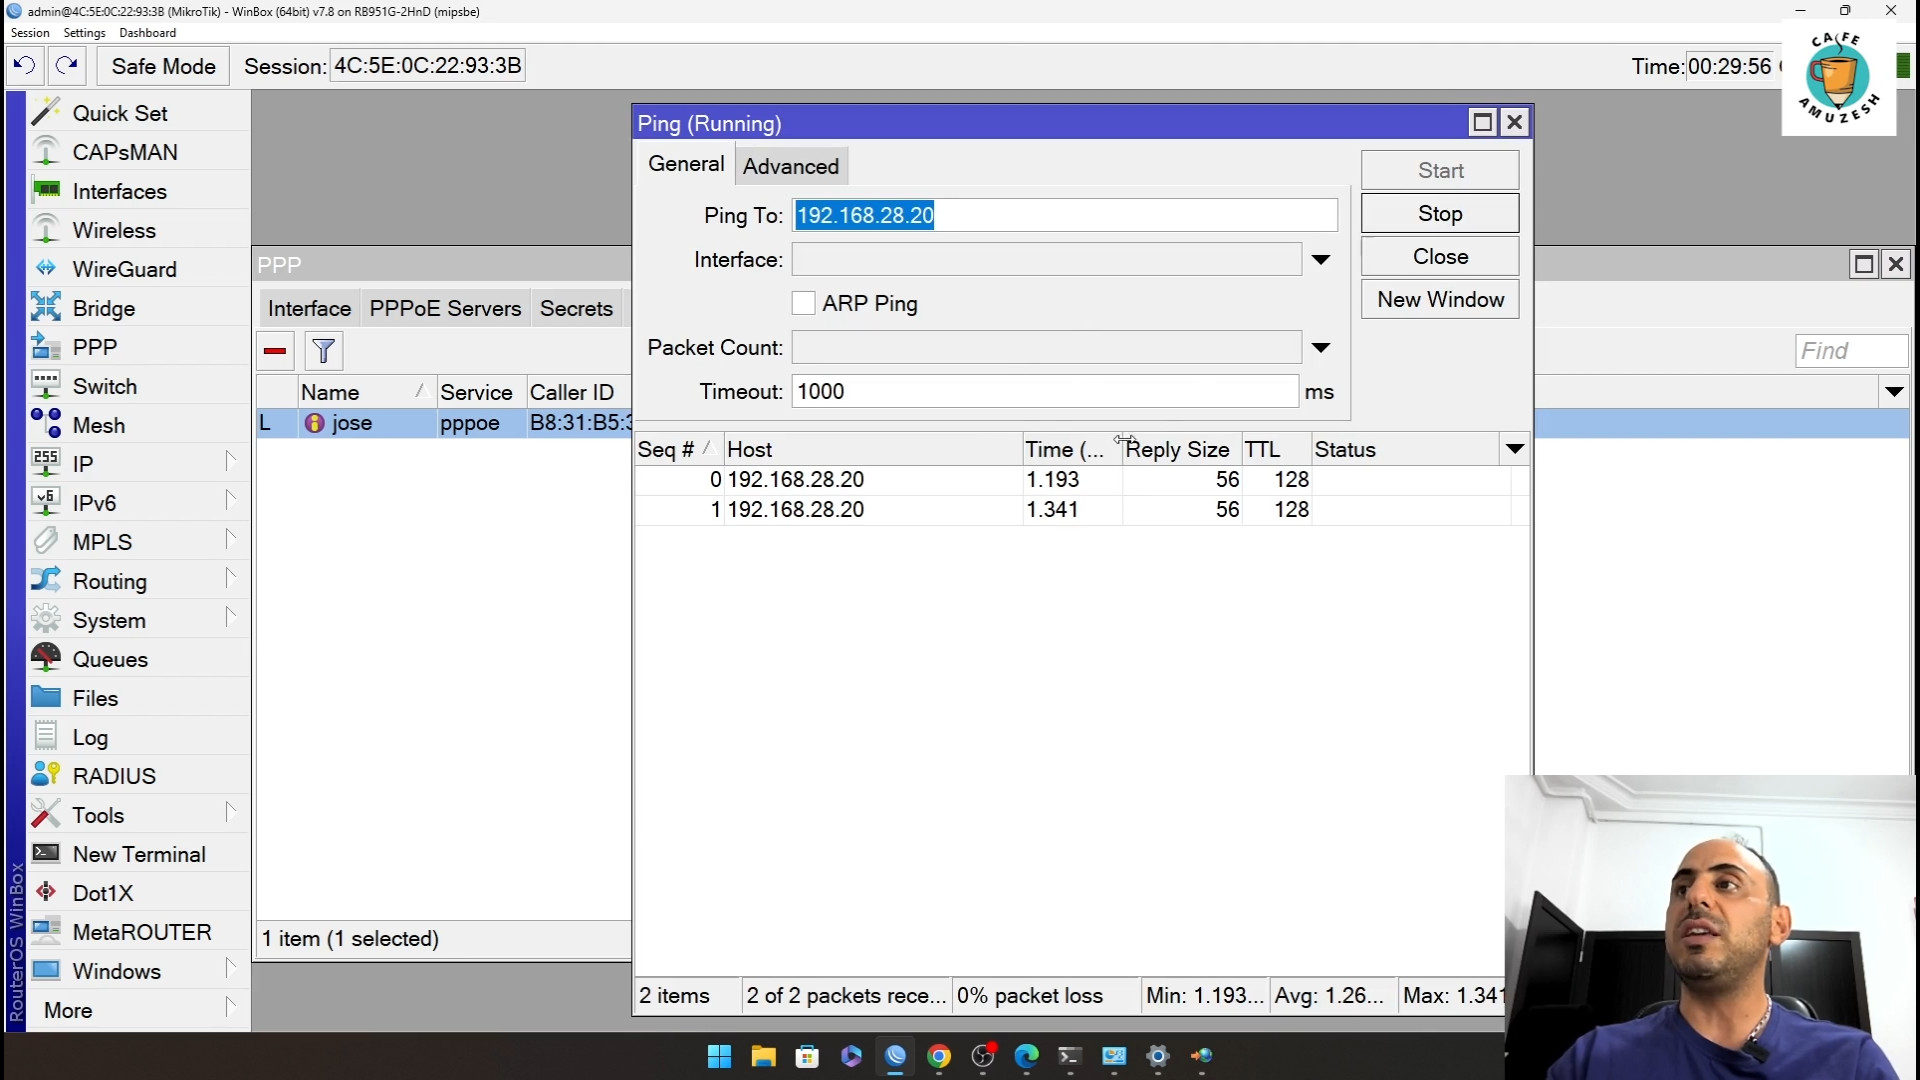Open Switch from the sidebar
The width and height of the screenshot is (1920, 1080).
click(x=139, y=386)
